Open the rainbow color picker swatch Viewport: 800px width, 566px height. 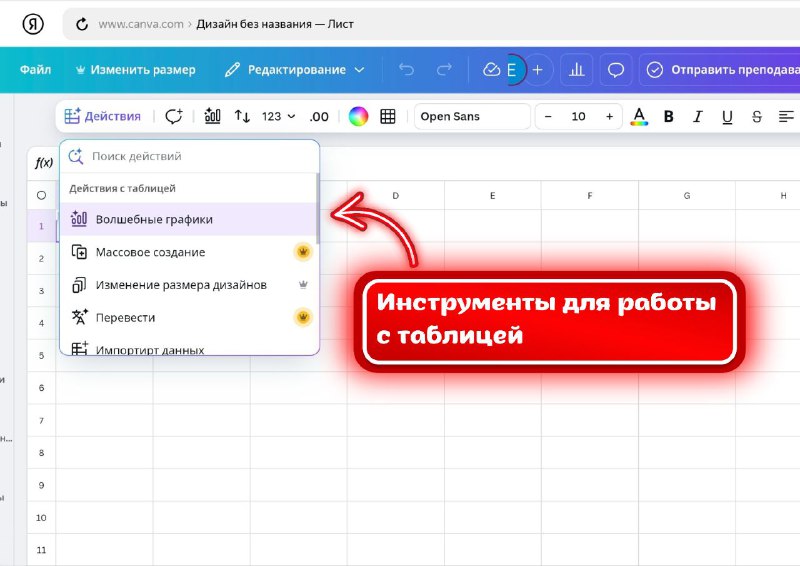click(x=358, y=116)
